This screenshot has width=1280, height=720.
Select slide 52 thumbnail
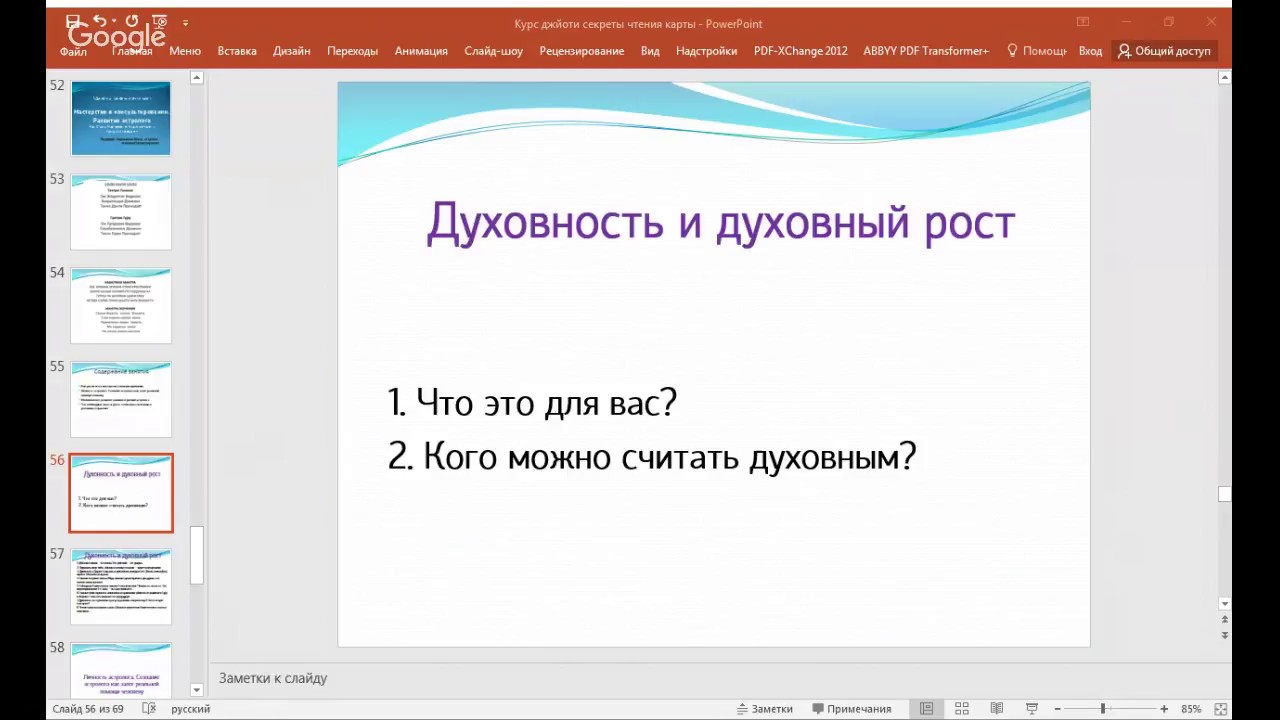tap(121, 119)
